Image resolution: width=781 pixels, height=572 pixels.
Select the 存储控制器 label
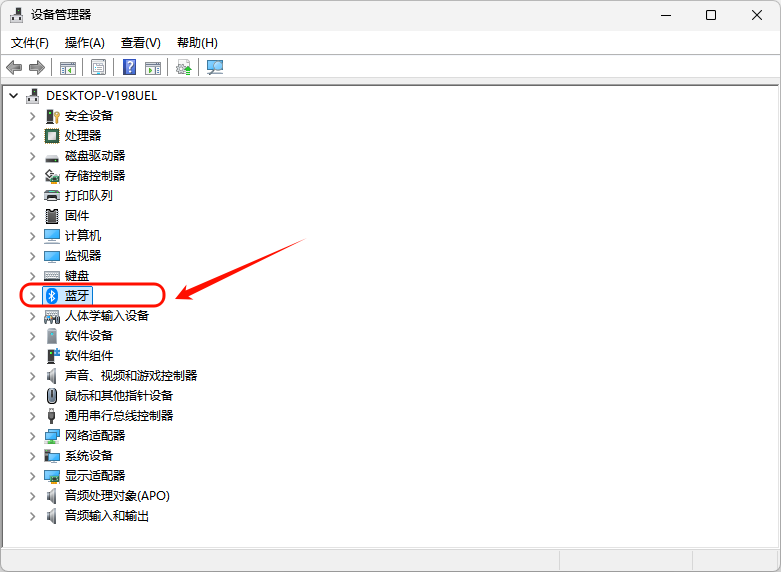(95, 175)
